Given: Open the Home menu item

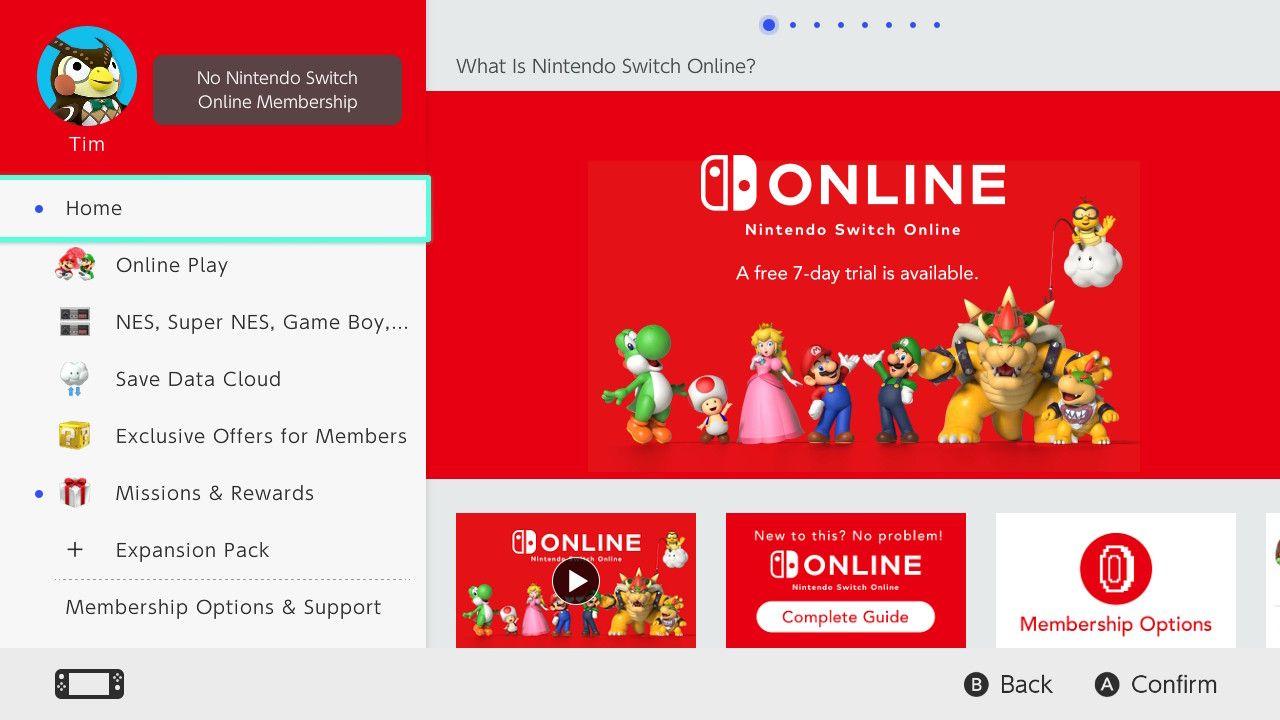Looking at the screenshot, I should coord(215,208).
